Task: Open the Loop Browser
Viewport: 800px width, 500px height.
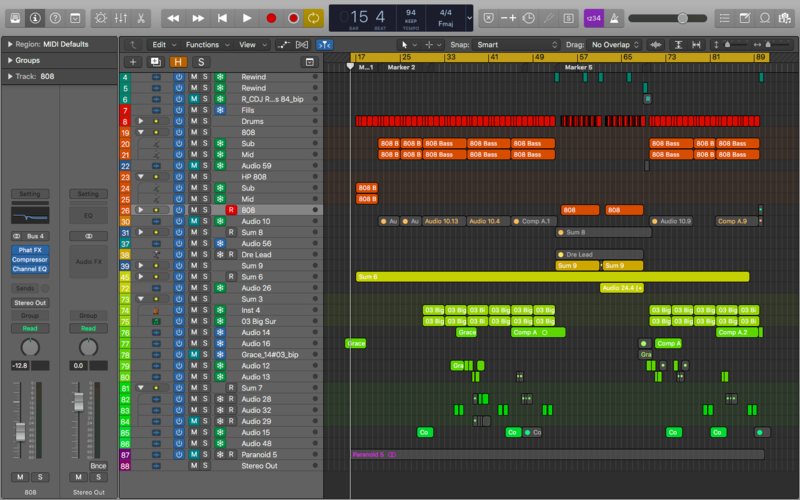Action: tap(767, 18)
